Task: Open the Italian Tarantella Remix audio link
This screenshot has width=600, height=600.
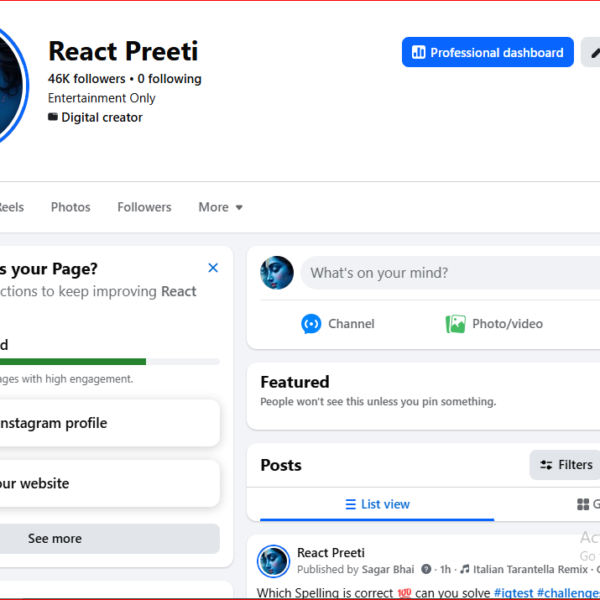Action: (530, 569)
